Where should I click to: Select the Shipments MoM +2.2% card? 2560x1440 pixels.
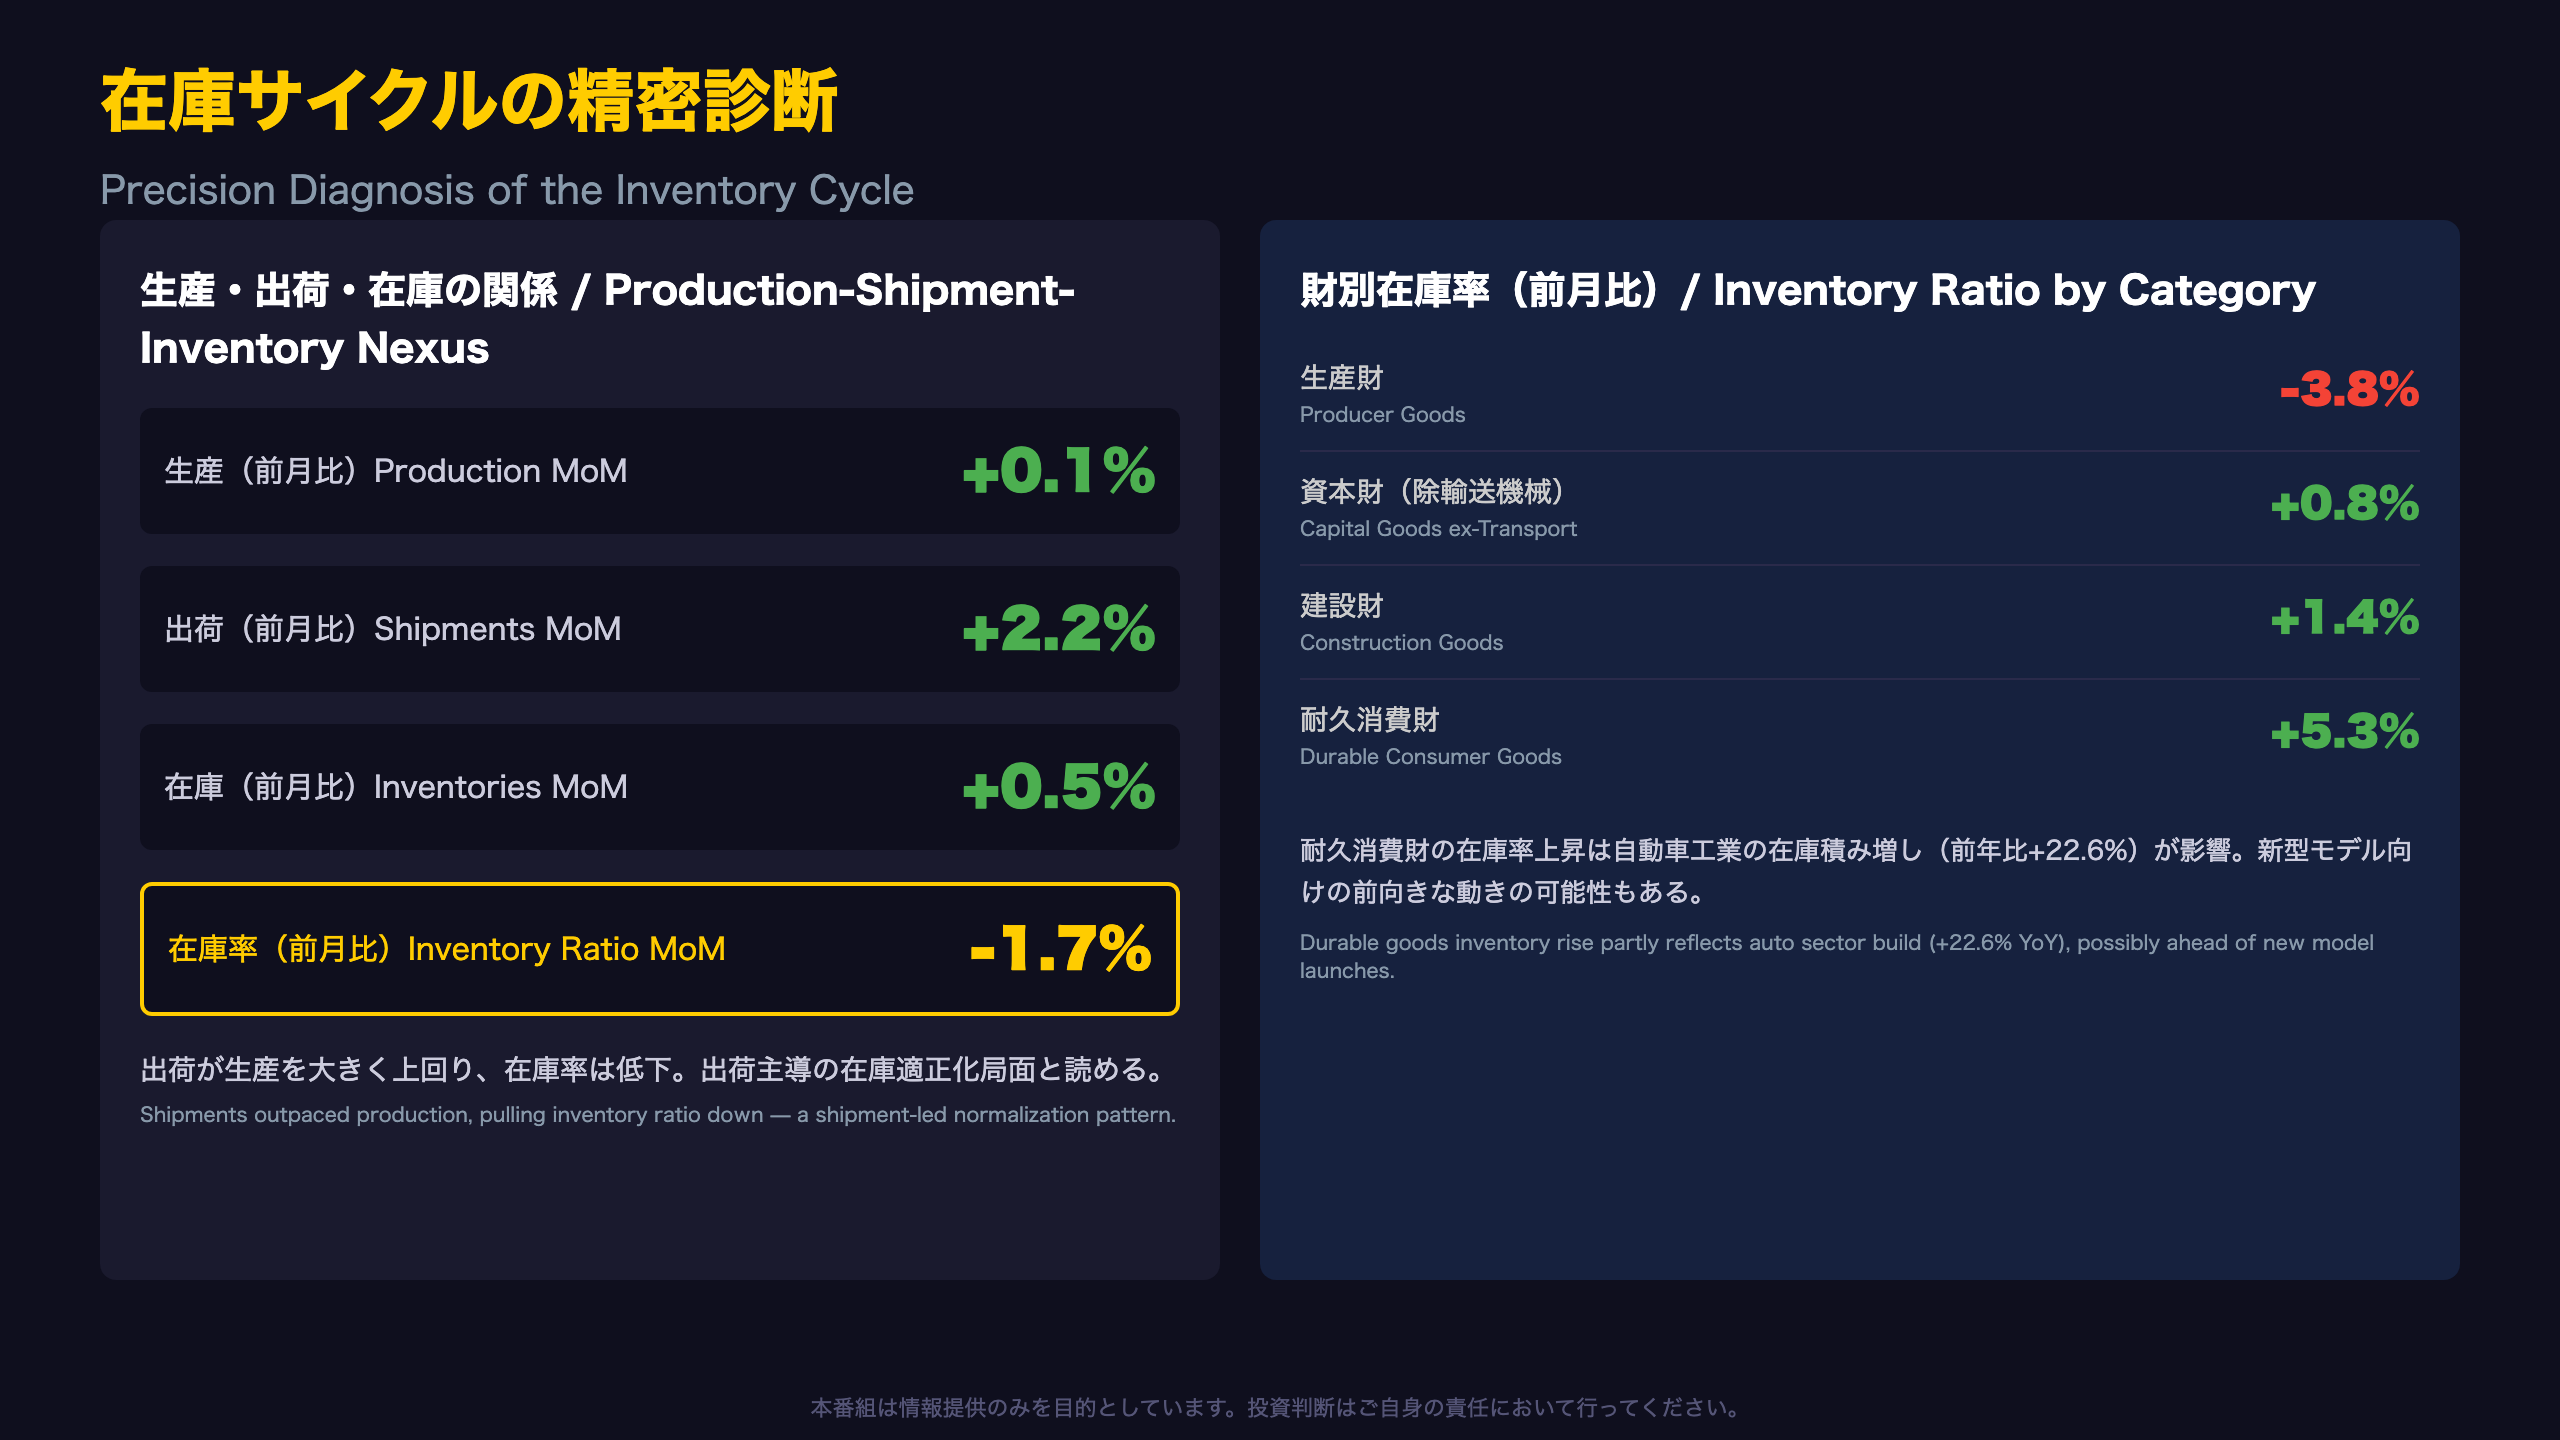click(x=660, y=629)
